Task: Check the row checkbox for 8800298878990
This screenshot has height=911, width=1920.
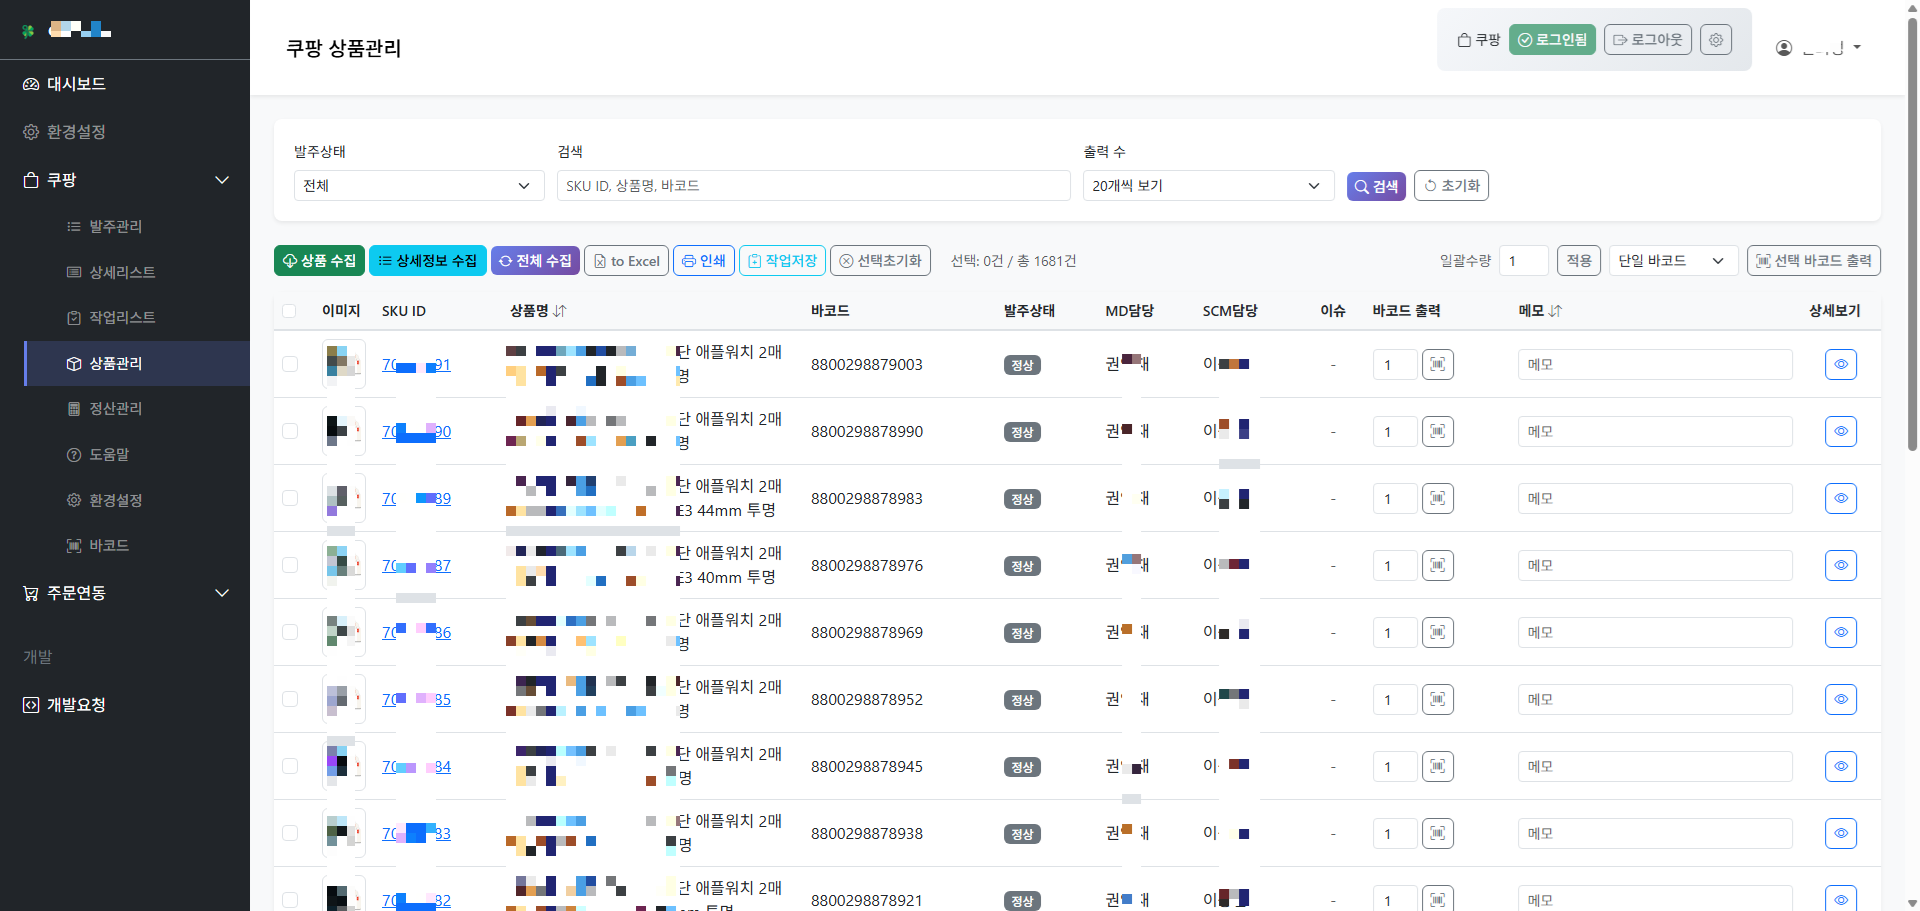Action: tap(290, 431)
